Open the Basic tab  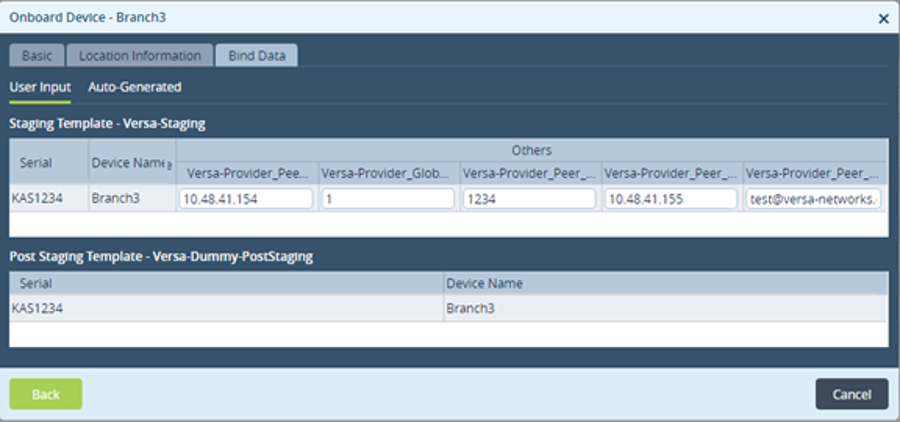tap(37, 56)
